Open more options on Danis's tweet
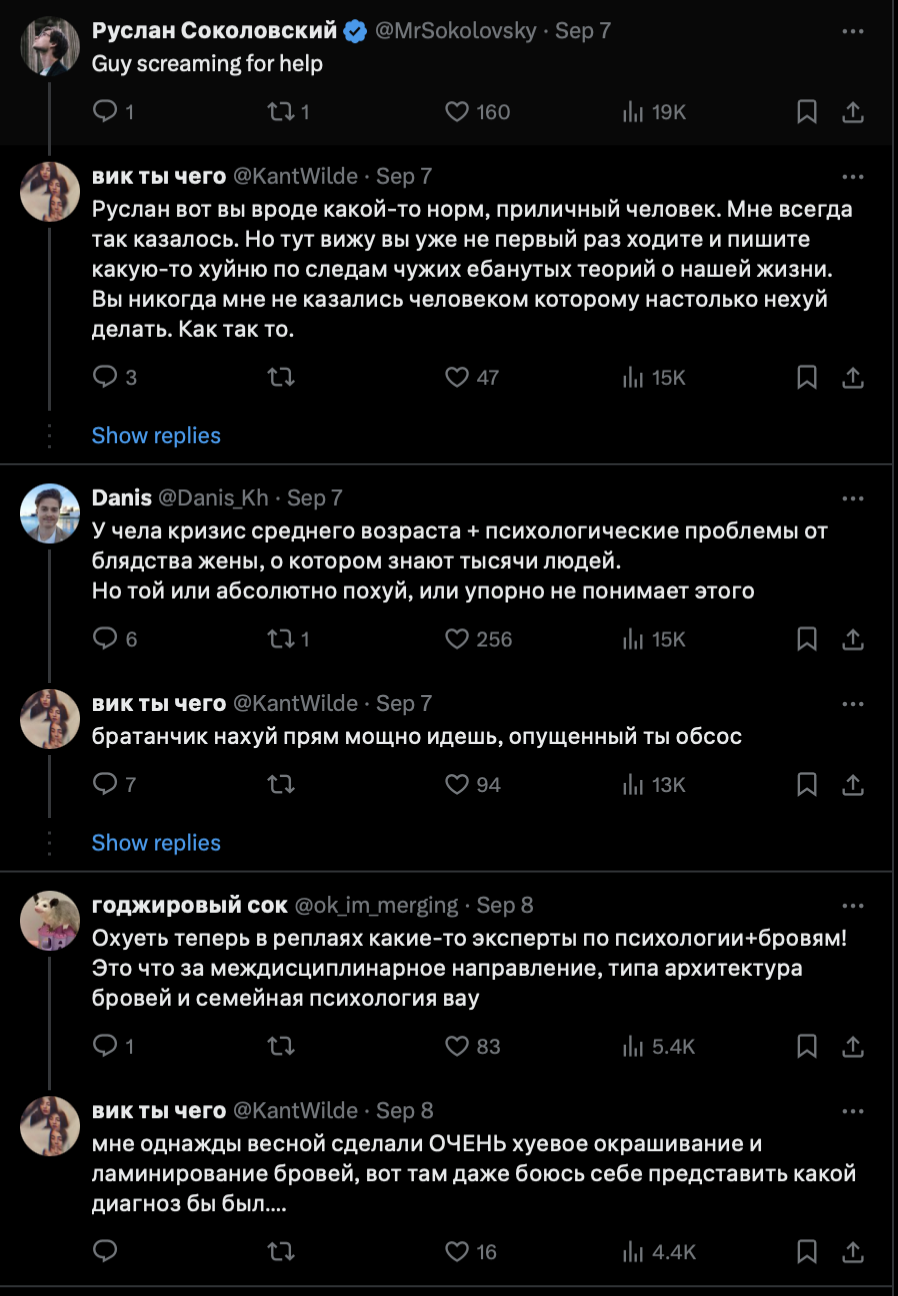The width and height of the screenshot is (898, 1296). (852, 498)
